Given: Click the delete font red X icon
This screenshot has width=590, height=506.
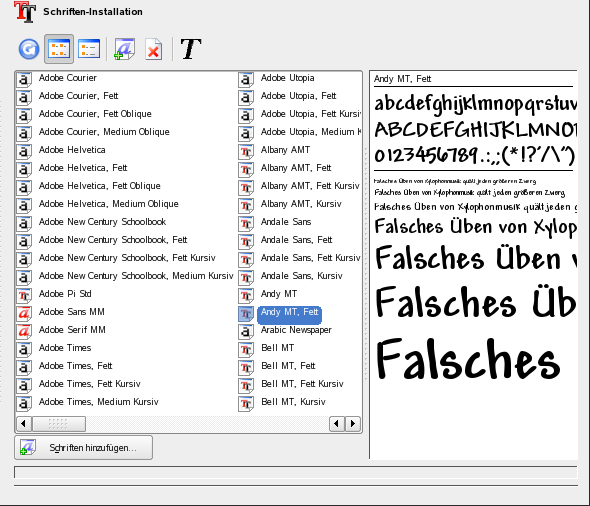Looking at the screenshot, I should pyautogui.click(x=154, y=49).
